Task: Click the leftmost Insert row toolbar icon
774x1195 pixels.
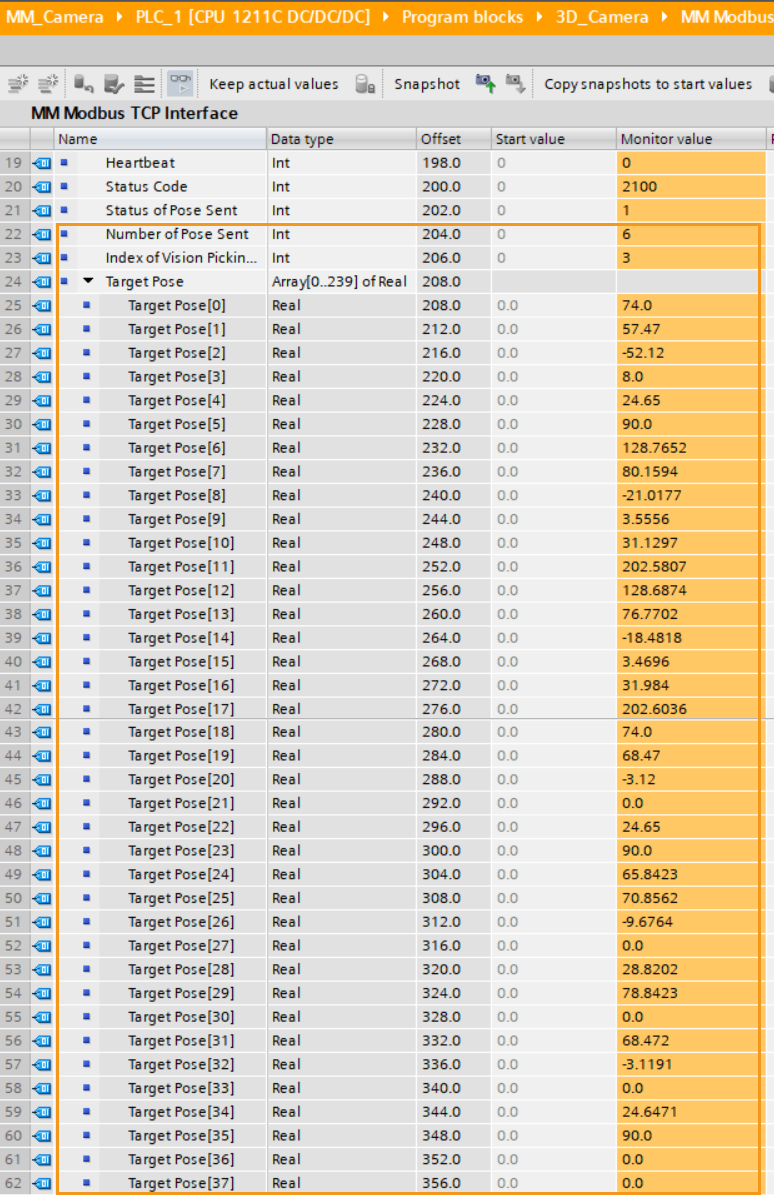Action: pyautogui.click(x=18, y=85)
